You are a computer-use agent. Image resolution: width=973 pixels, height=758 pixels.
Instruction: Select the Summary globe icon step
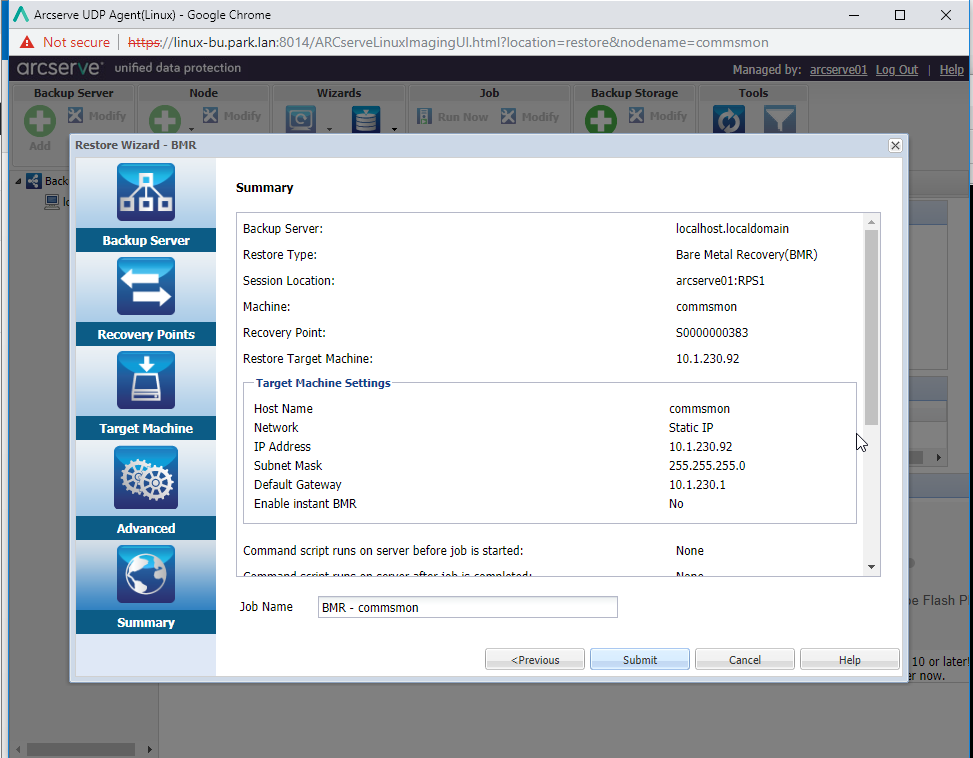tap(146, 574)
